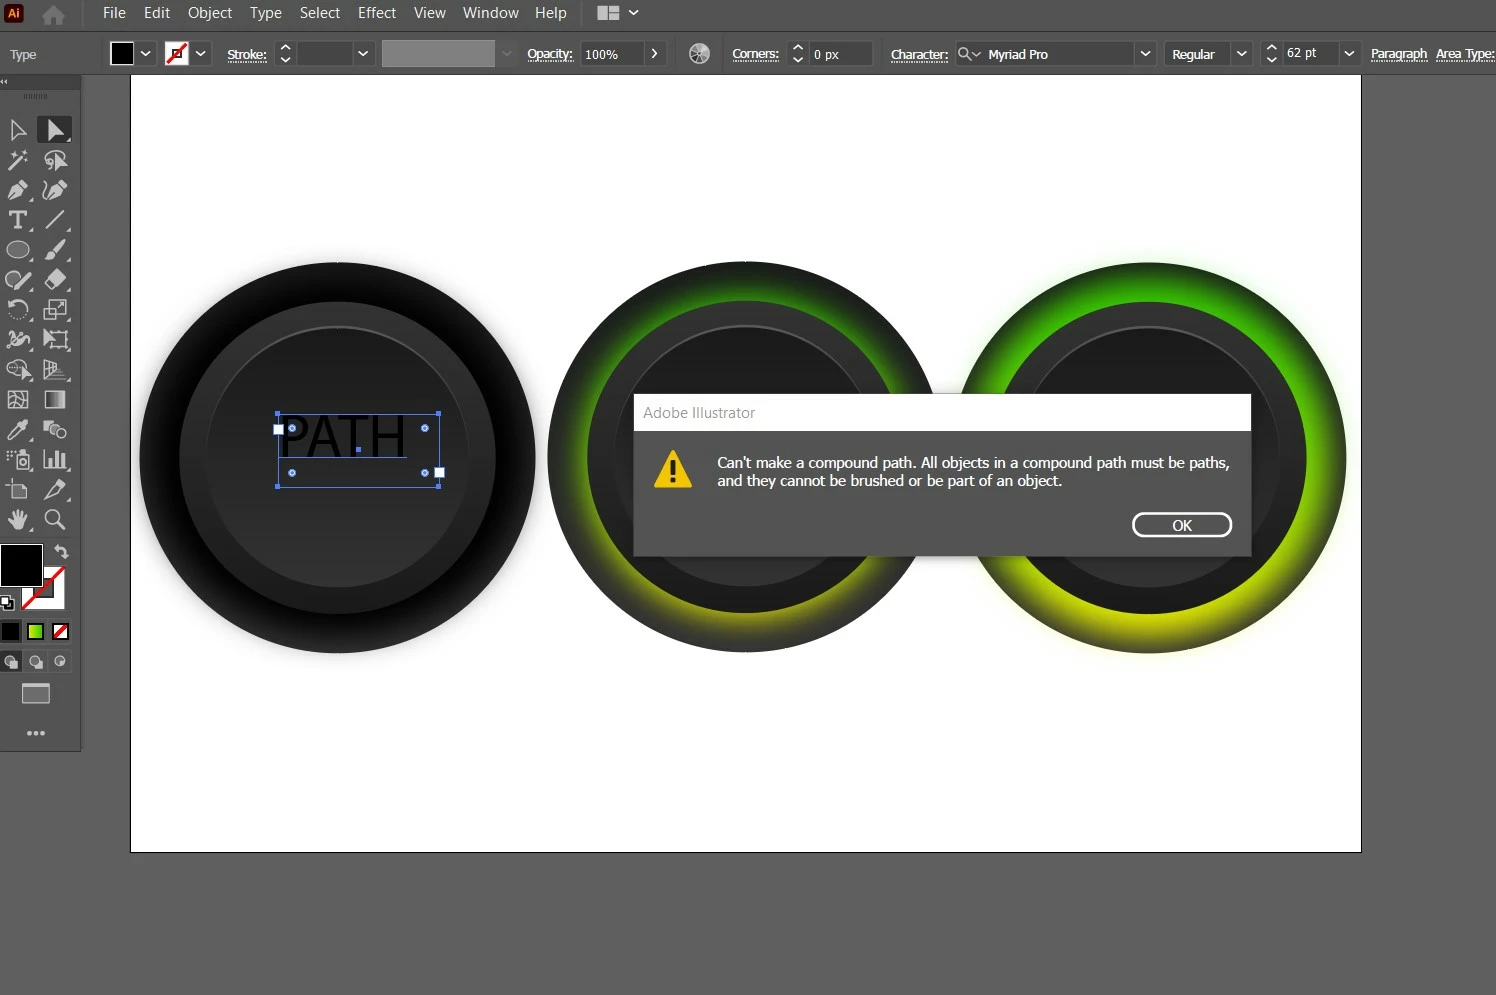
Task: Open the Recolor Artwork icon
Action: (700, 54)
